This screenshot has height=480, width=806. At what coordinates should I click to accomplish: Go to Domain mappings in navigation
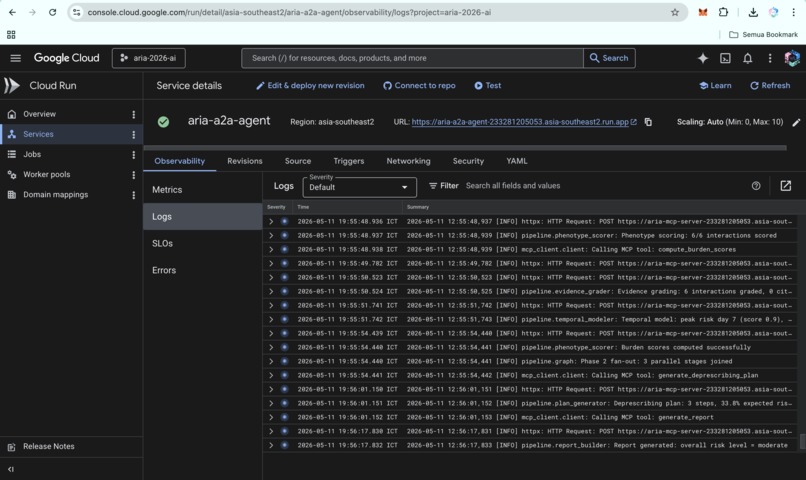(55, 195)
